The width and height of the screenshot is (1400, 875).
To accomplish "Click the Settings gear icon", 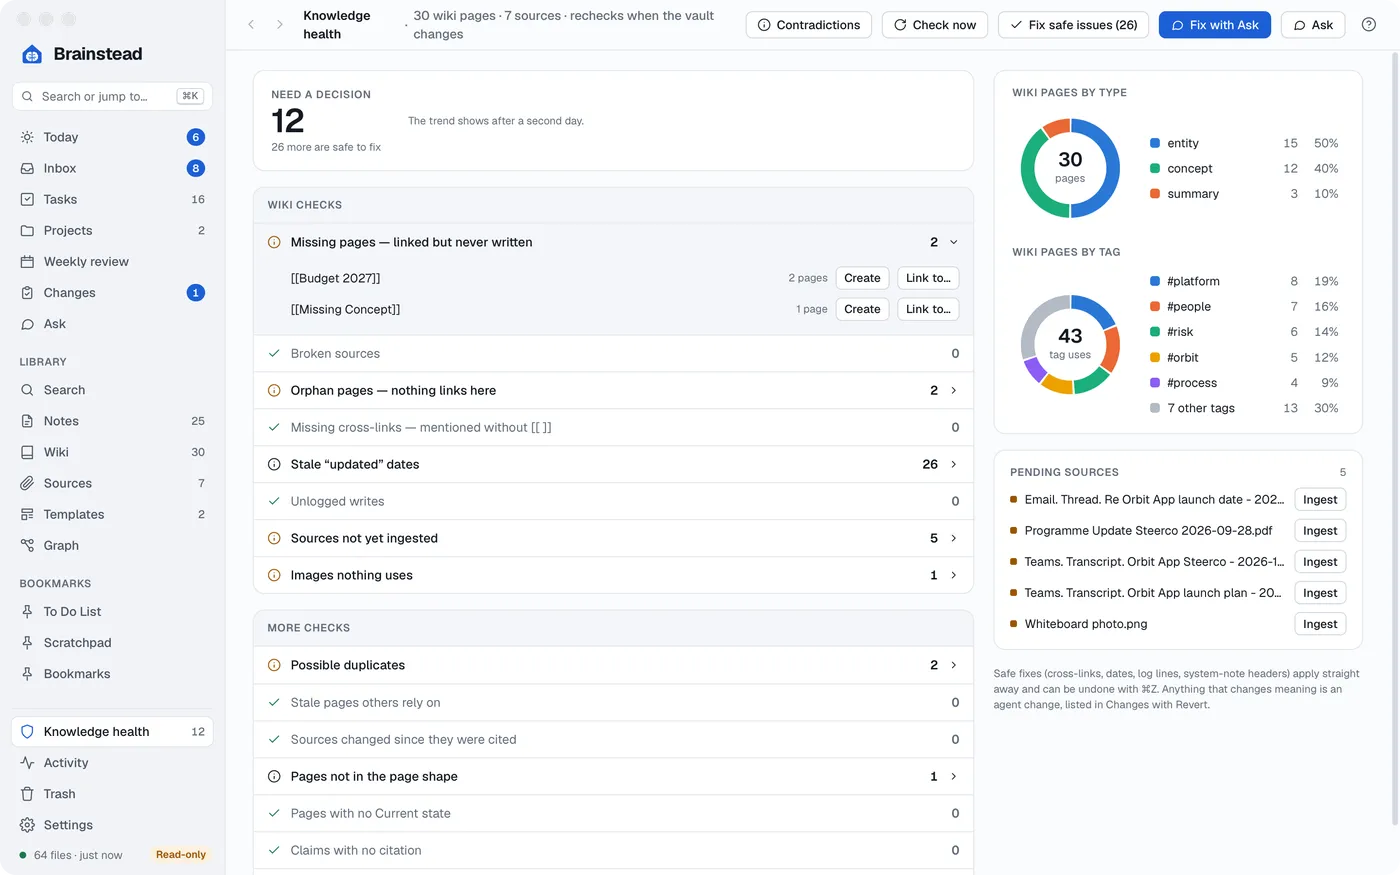I will click(x=27, y=825).
